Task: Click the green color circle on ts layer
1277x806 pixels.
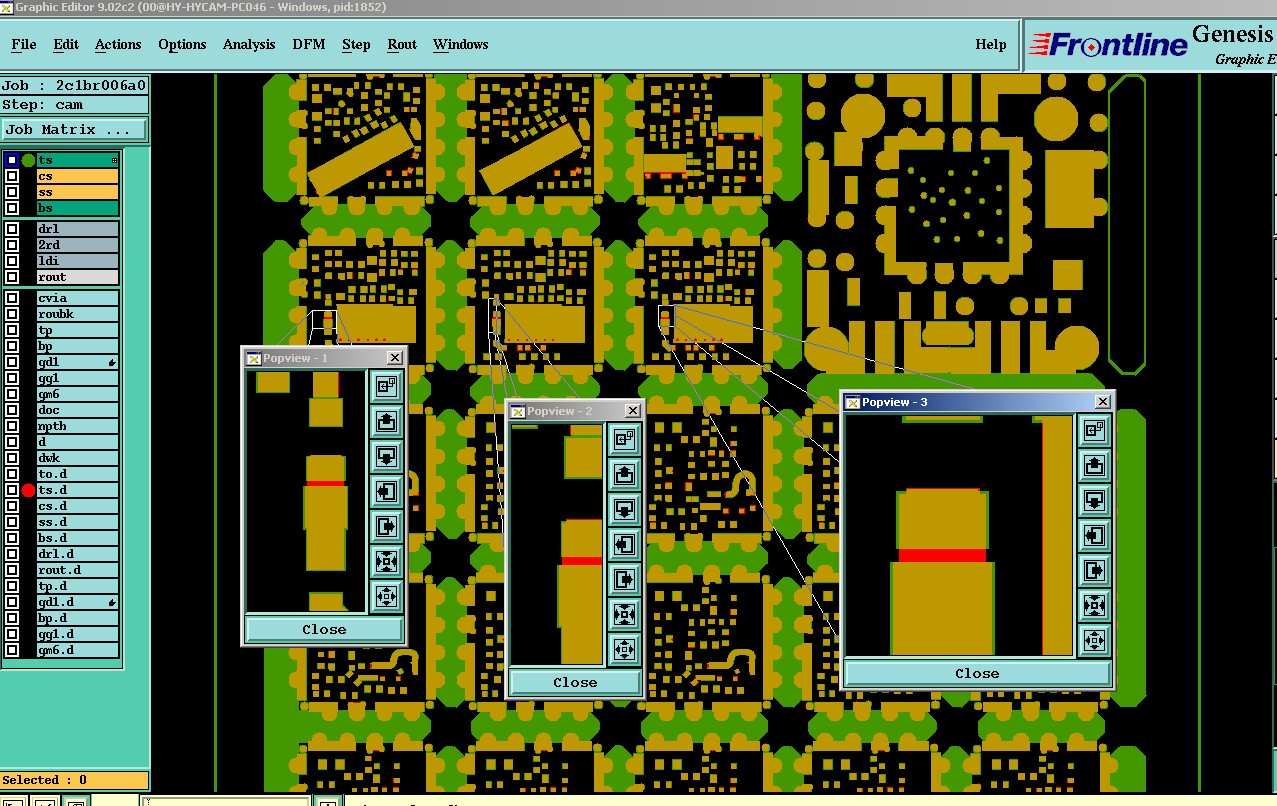Action: coord(28,160)
